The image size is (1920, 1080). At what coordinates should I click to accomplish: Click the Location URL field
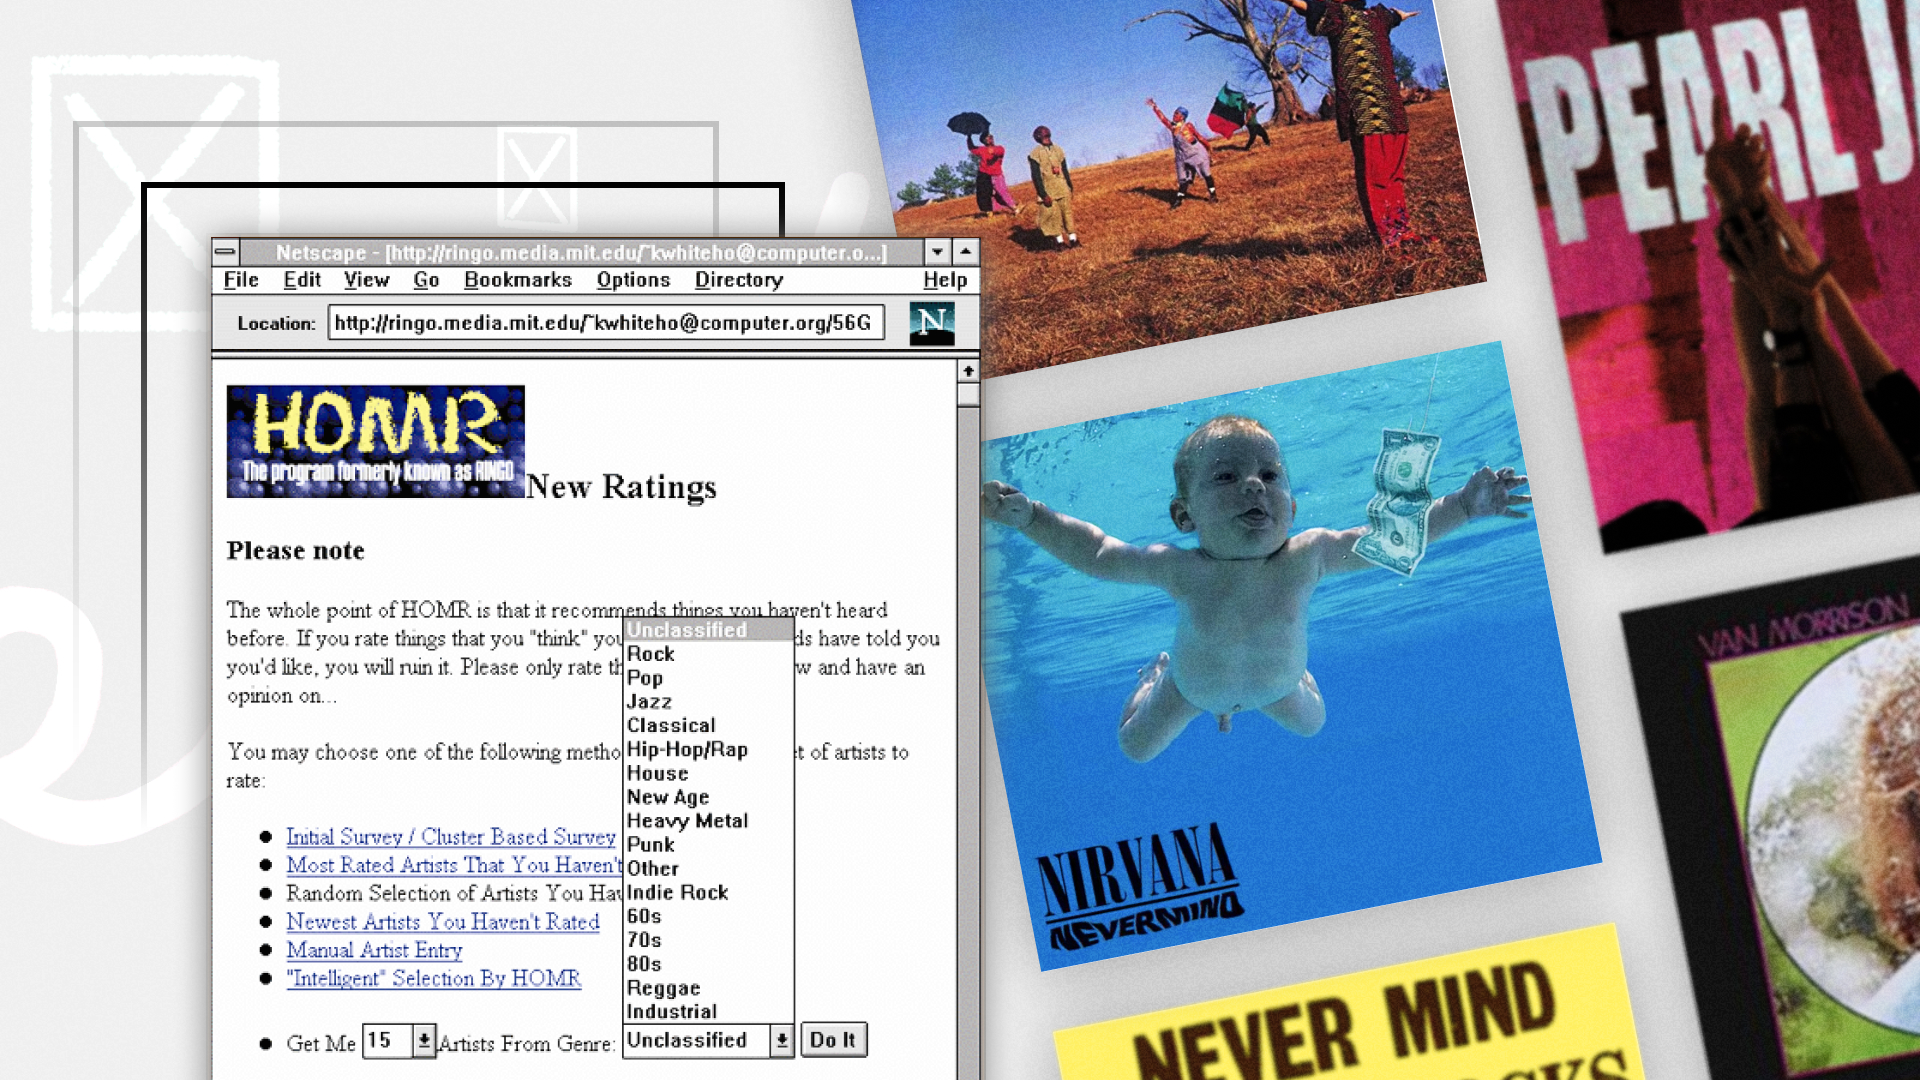click(606, 323)
